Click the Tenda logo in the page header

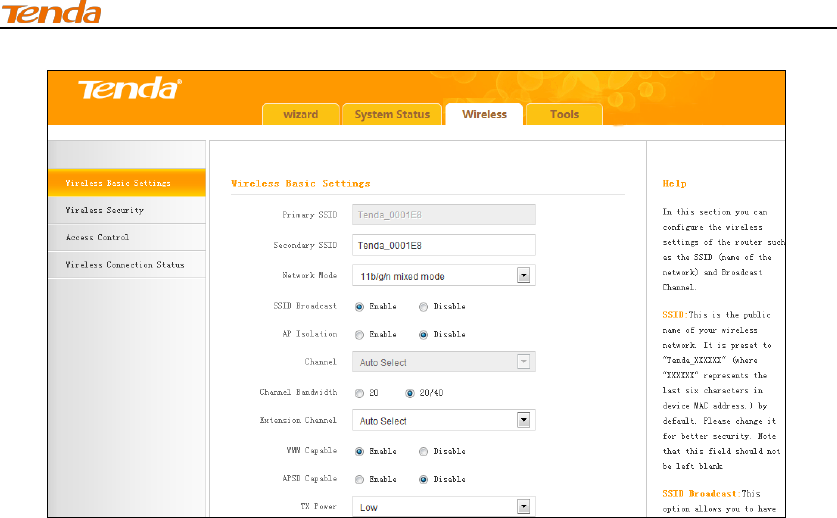tap(51, 12)
